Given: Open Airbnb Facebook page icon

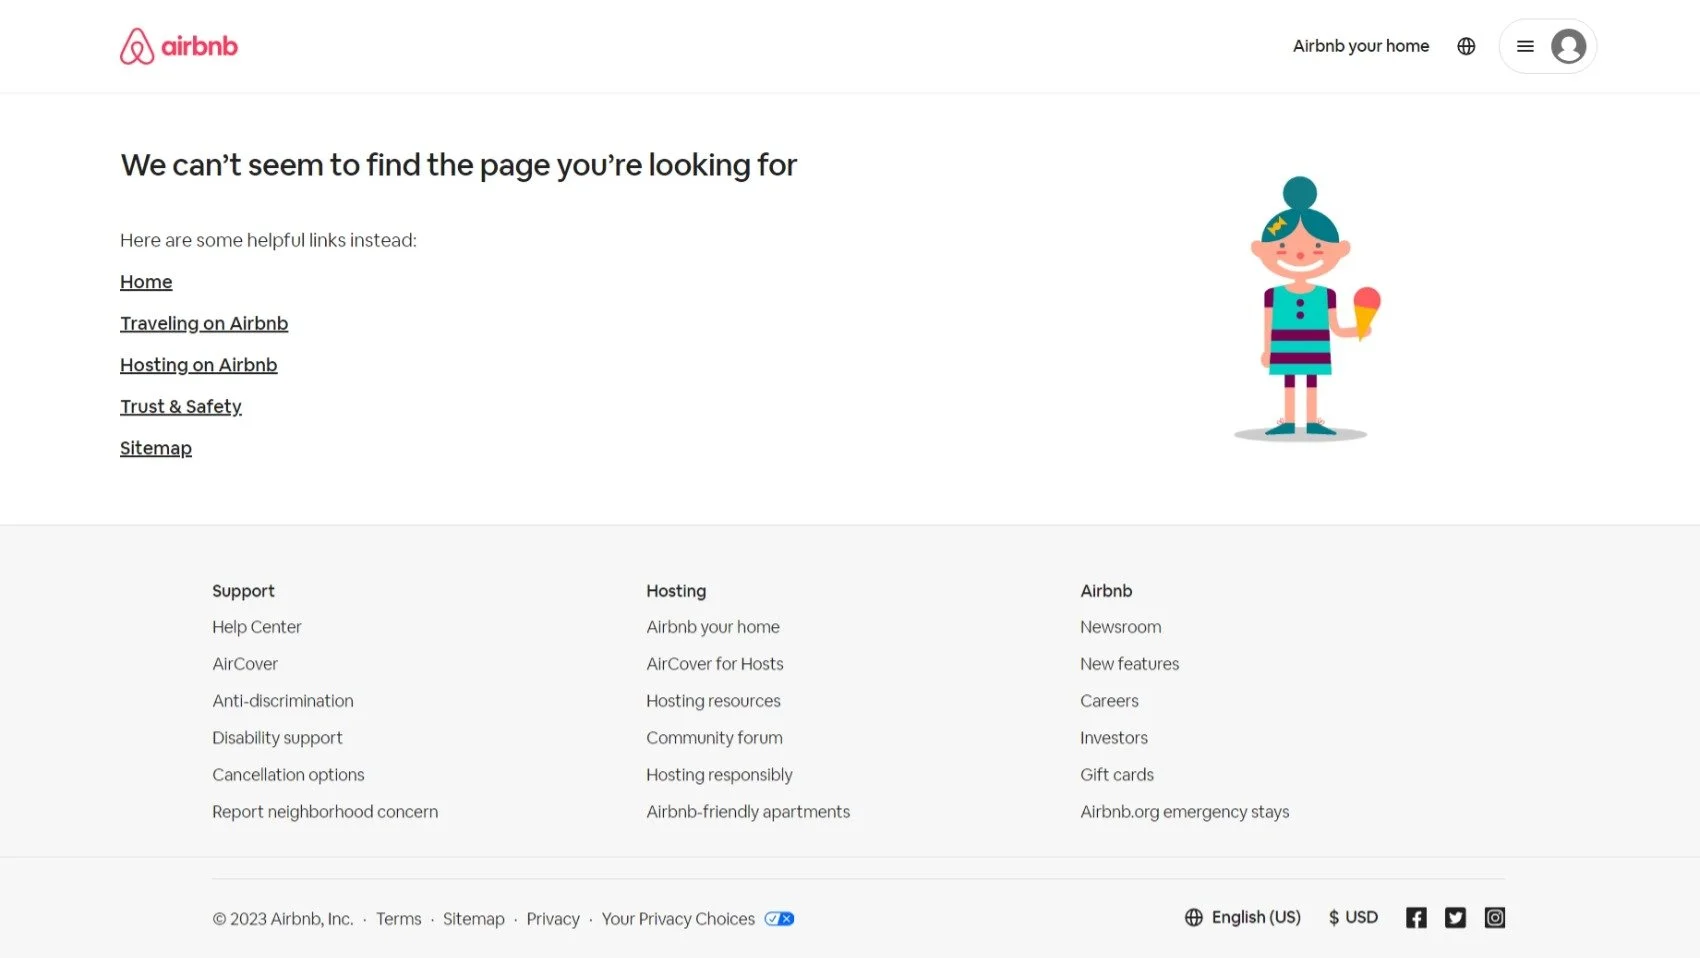Looking at the screenshot, I should point(1416,918).
